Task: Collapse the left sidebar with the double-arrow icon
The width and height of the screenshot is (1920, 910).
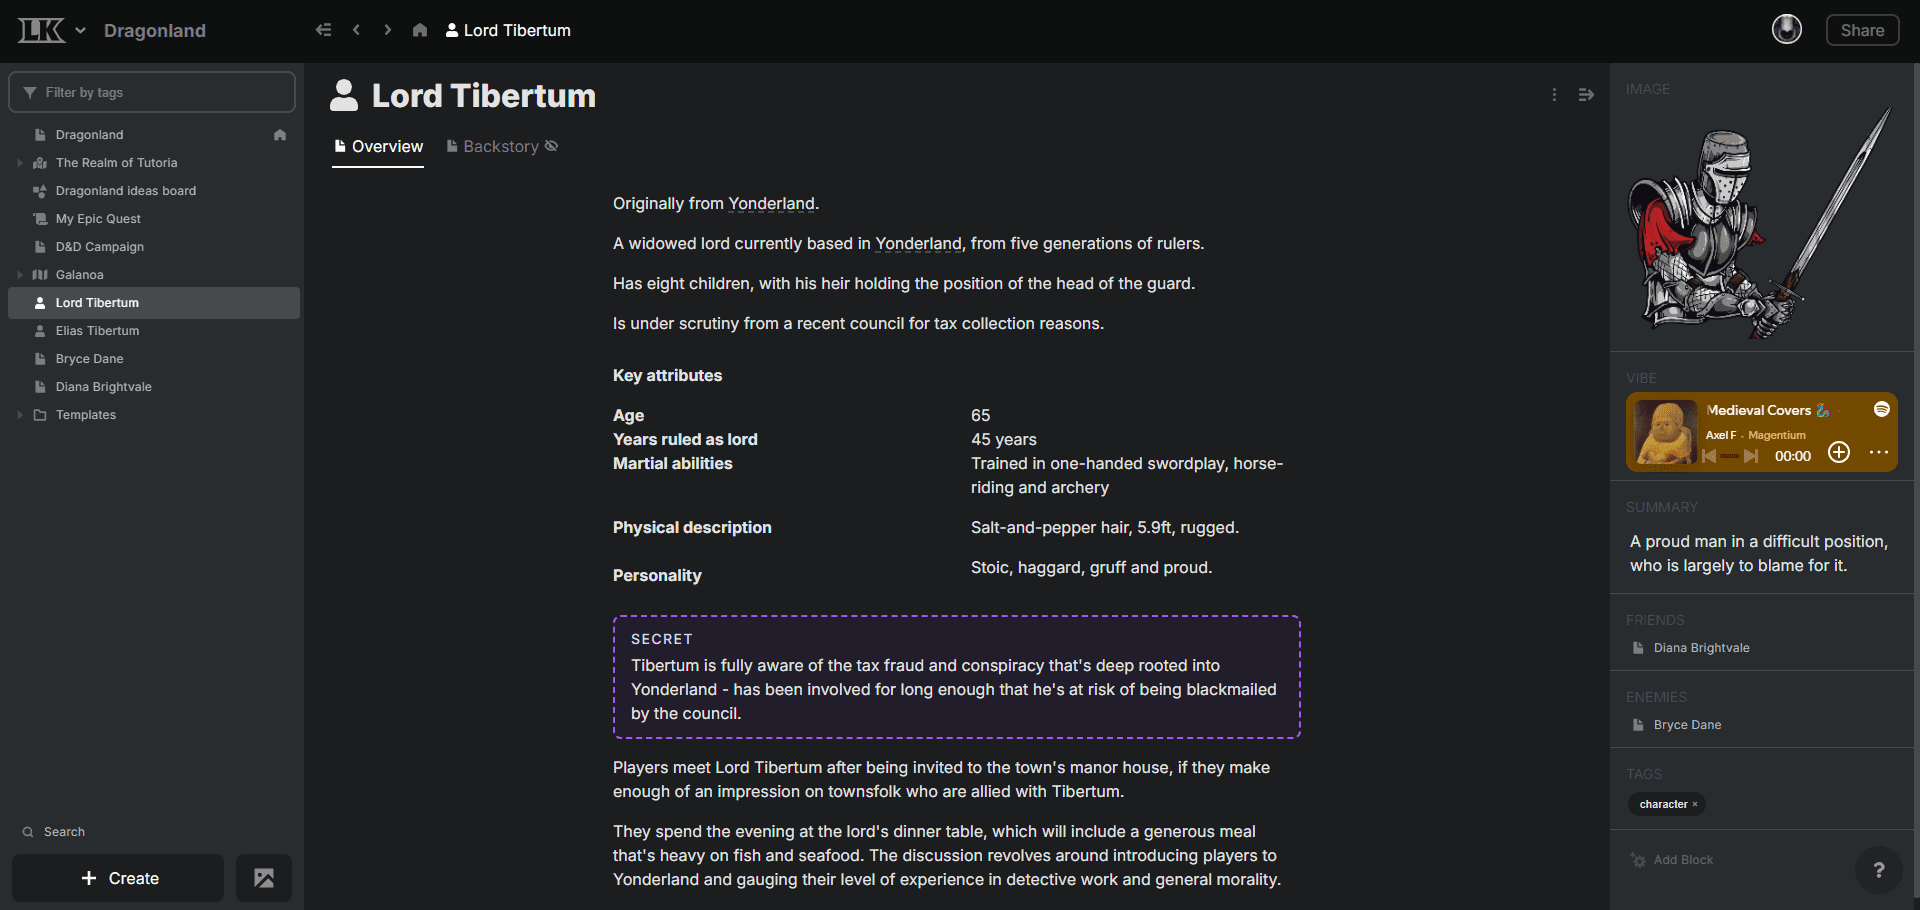Action: [x=323, y=30]
